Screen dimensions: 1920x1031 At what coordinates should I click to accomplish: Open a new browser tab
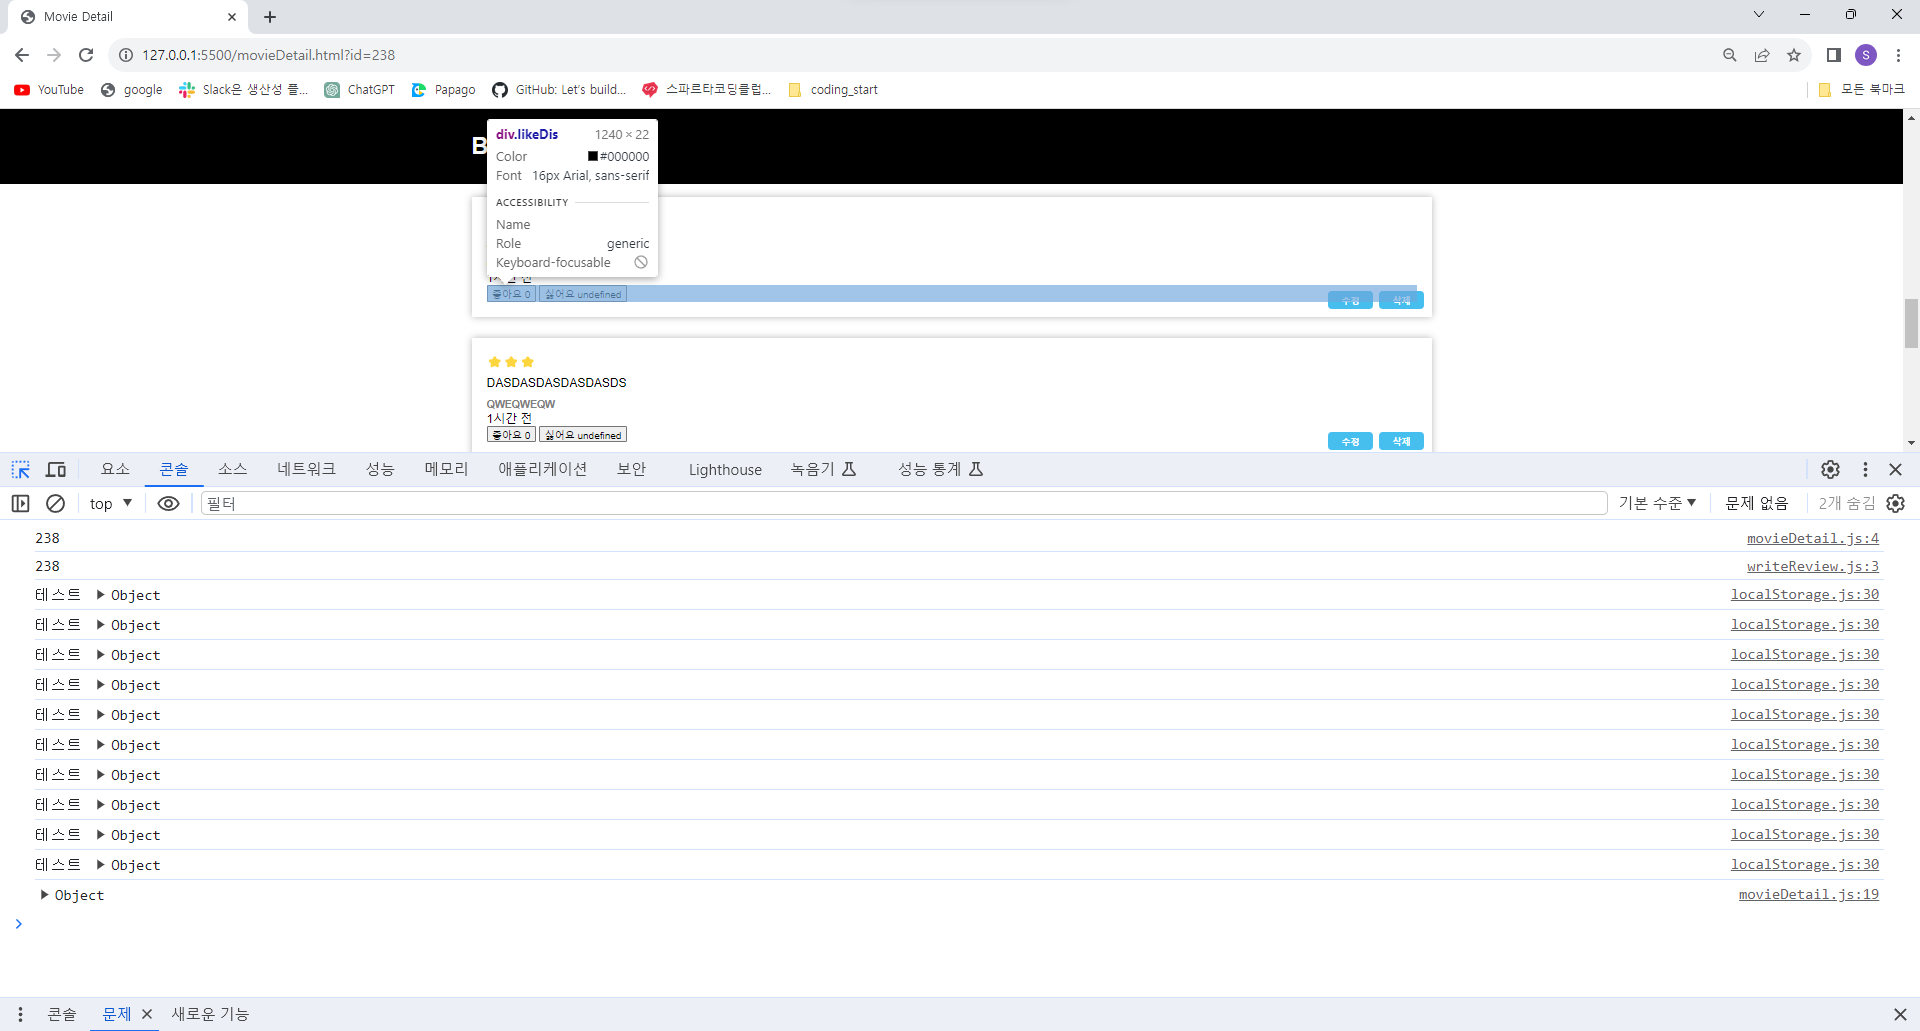click(x=270, y=17)
